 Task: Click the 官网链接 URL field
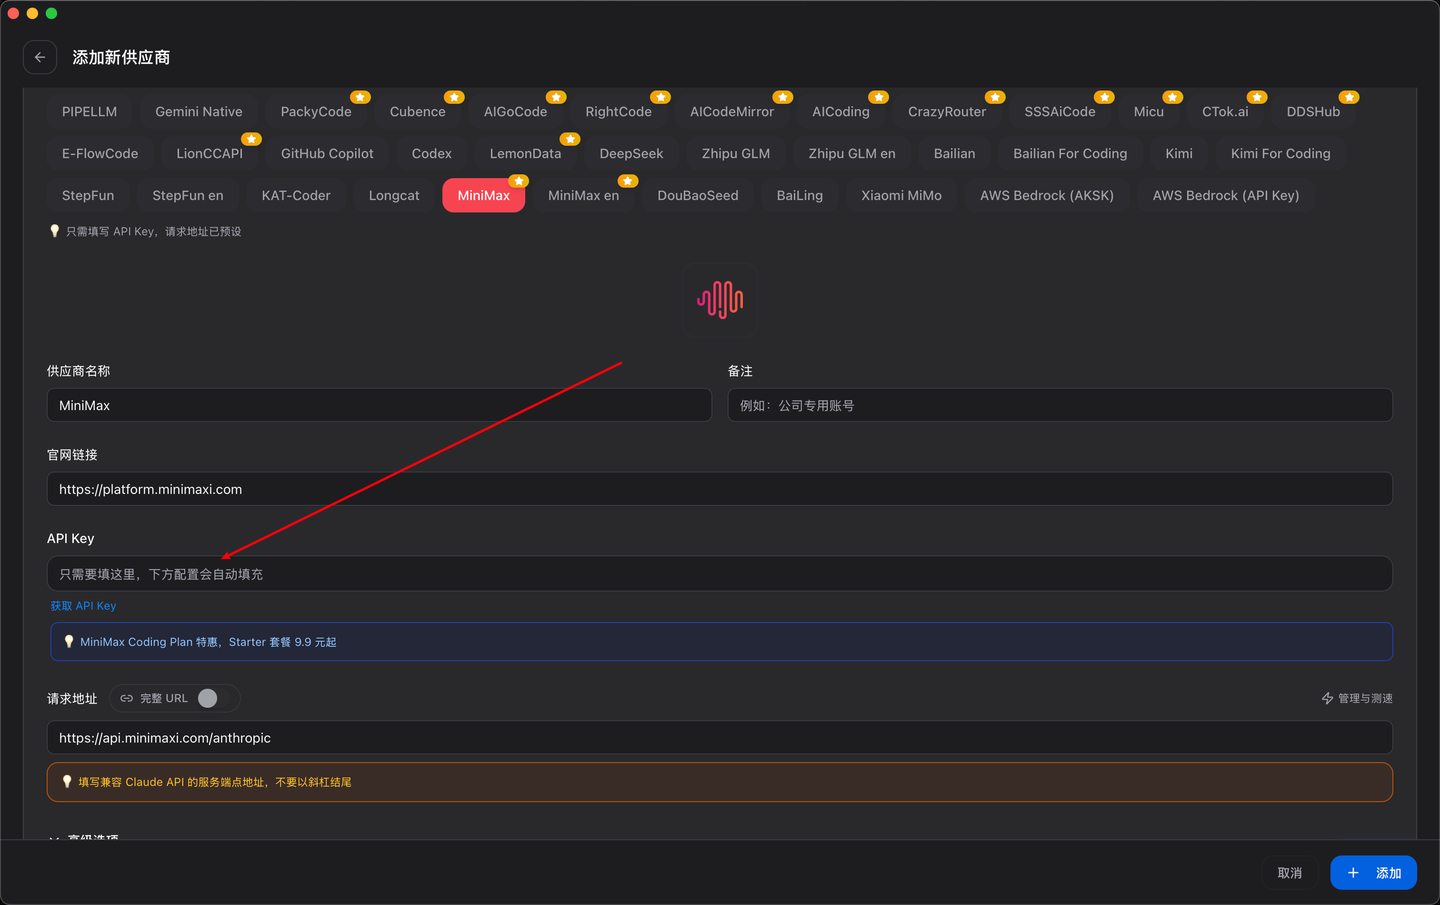[x=720, y=489]
